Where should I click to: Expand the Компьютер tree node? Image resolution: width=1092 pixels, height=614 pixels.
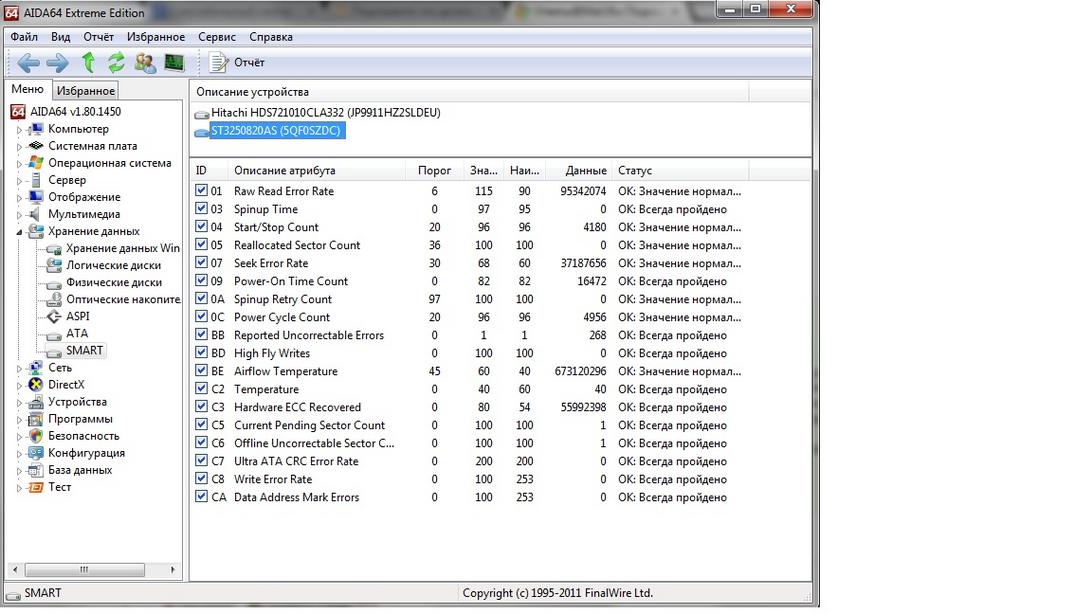click(20, 129)
